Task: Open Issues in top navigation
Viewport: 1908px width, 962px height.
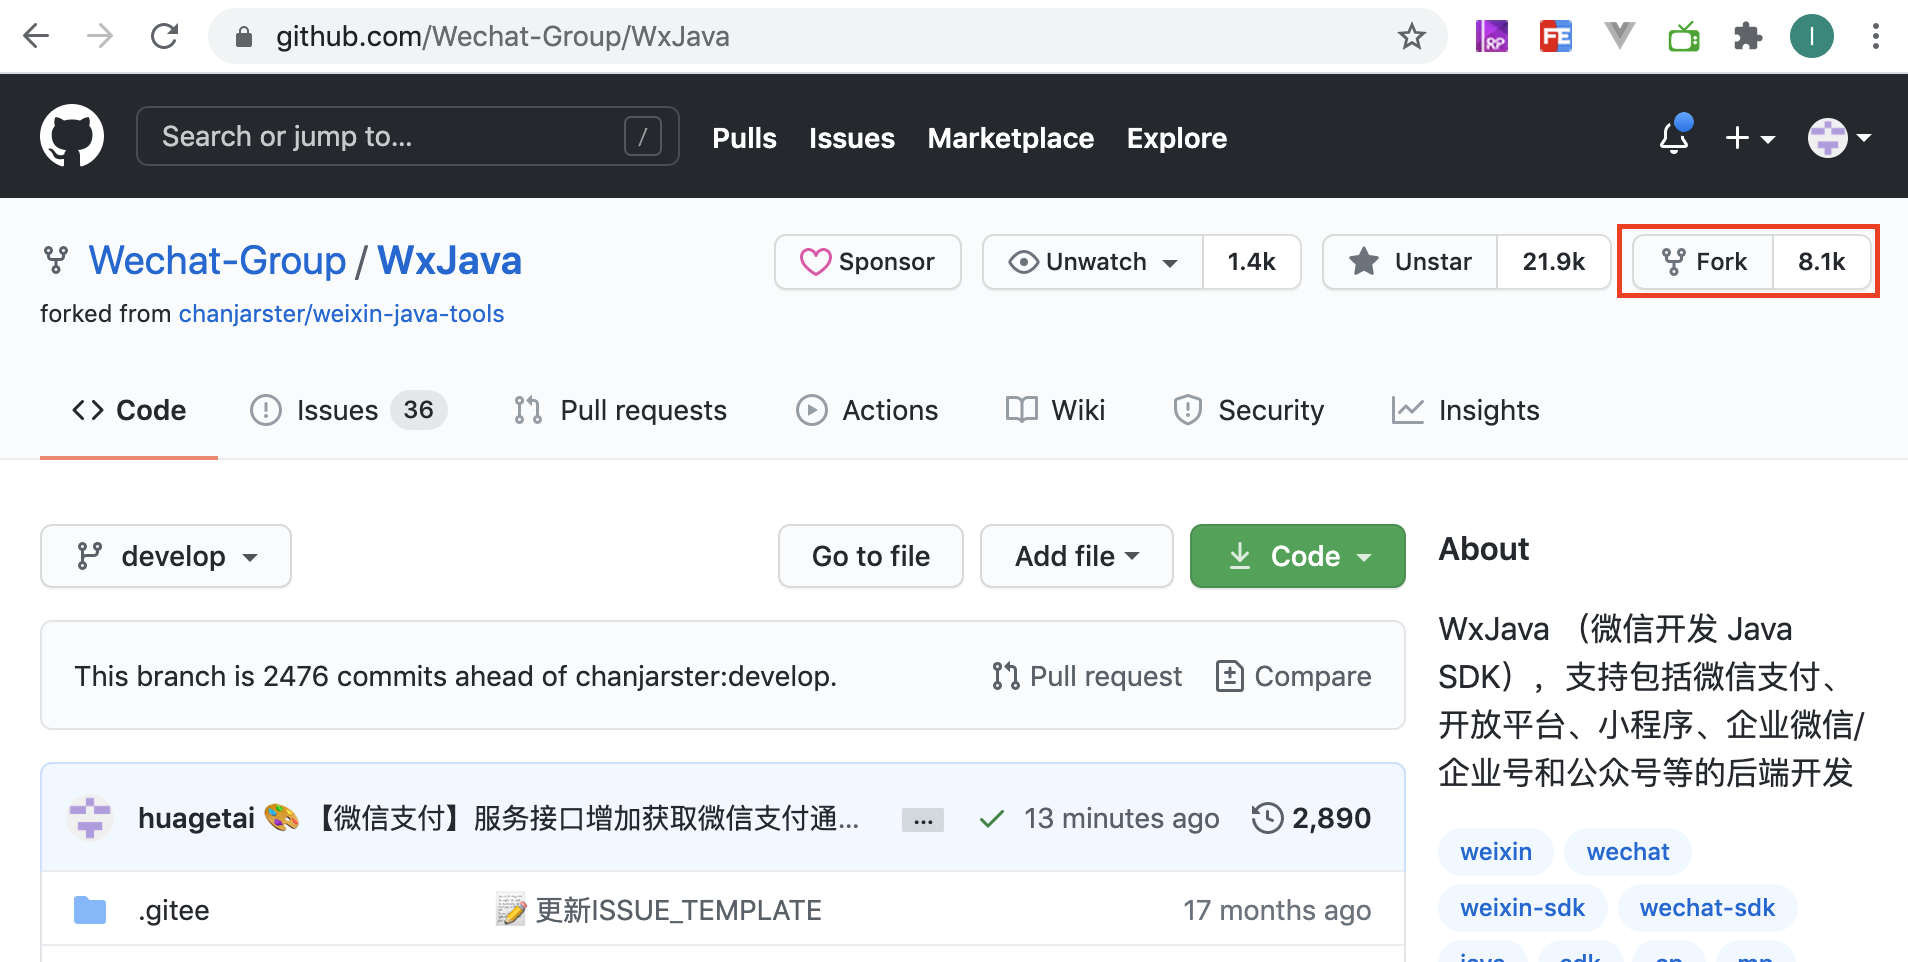Action: click(852, 138)
